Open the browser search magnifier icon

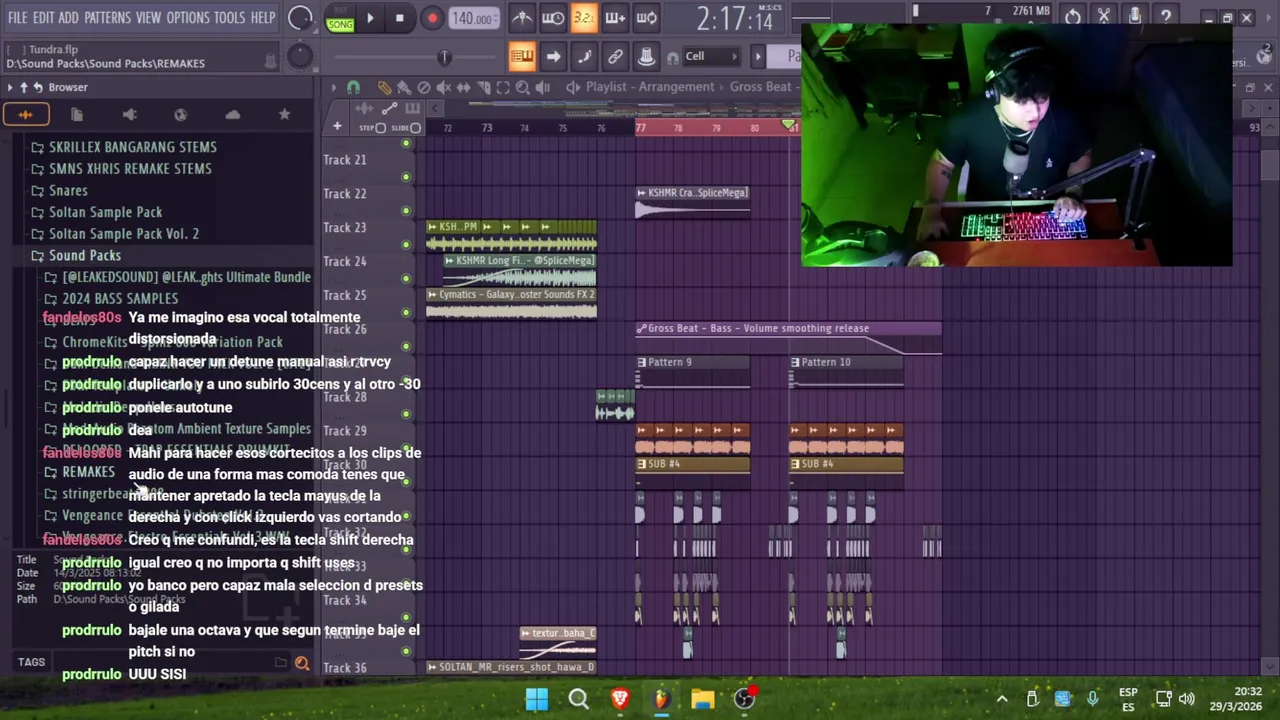coord(302,663)
